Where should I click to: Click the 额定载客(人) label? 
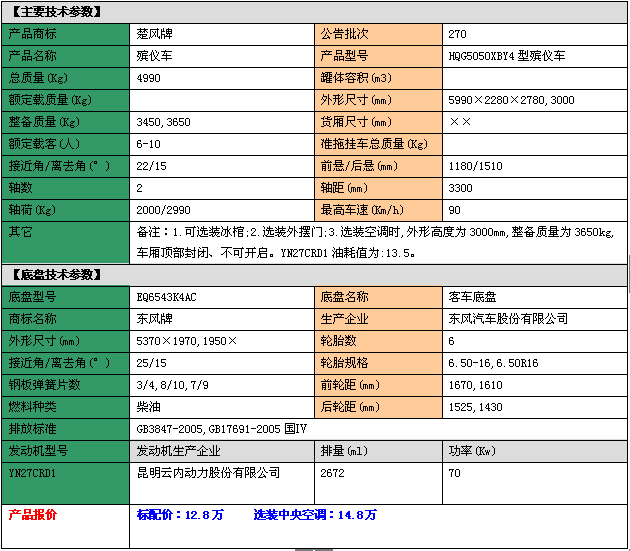pos(44,144)
